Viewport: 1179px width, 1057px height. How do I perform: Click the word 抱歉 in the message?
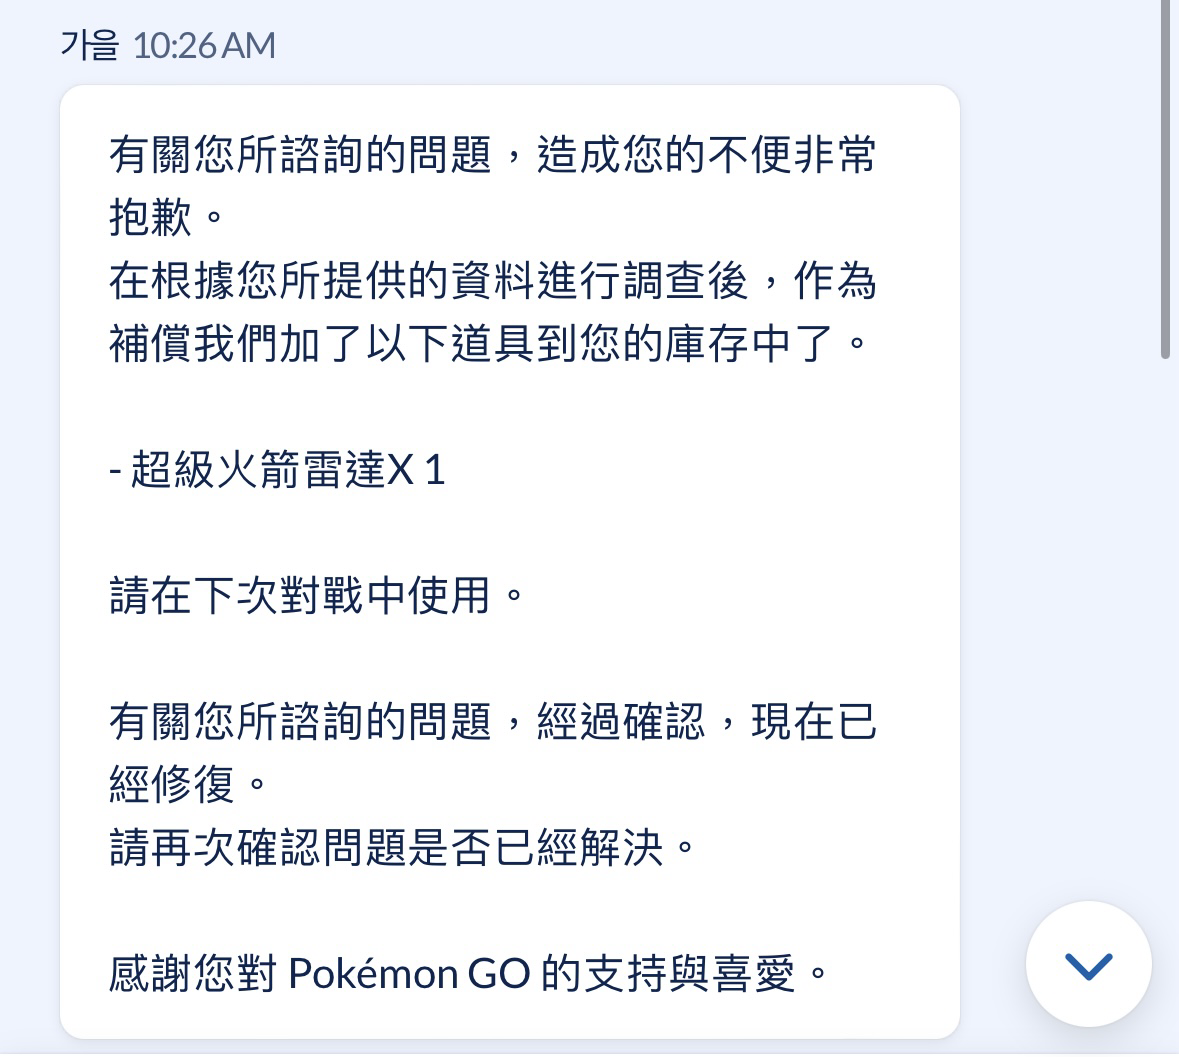pos(150,217)
